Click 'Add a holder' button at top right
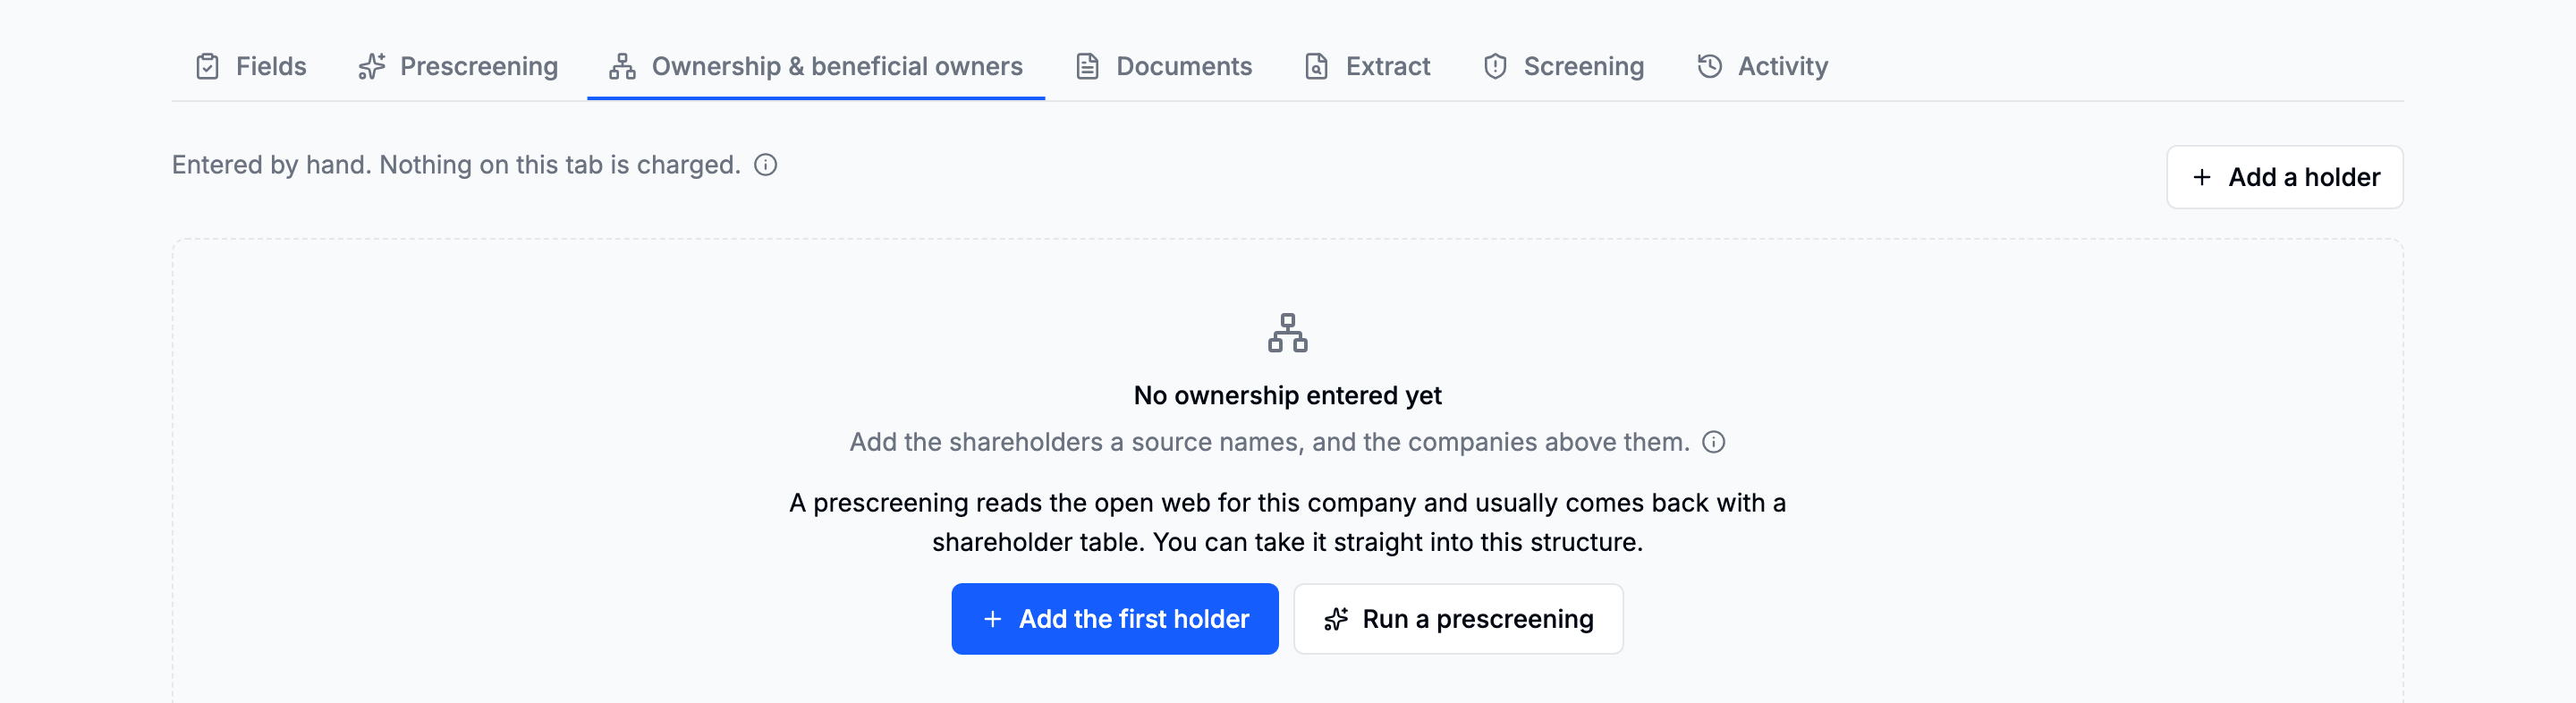2576x703 pixels. 2284,177
